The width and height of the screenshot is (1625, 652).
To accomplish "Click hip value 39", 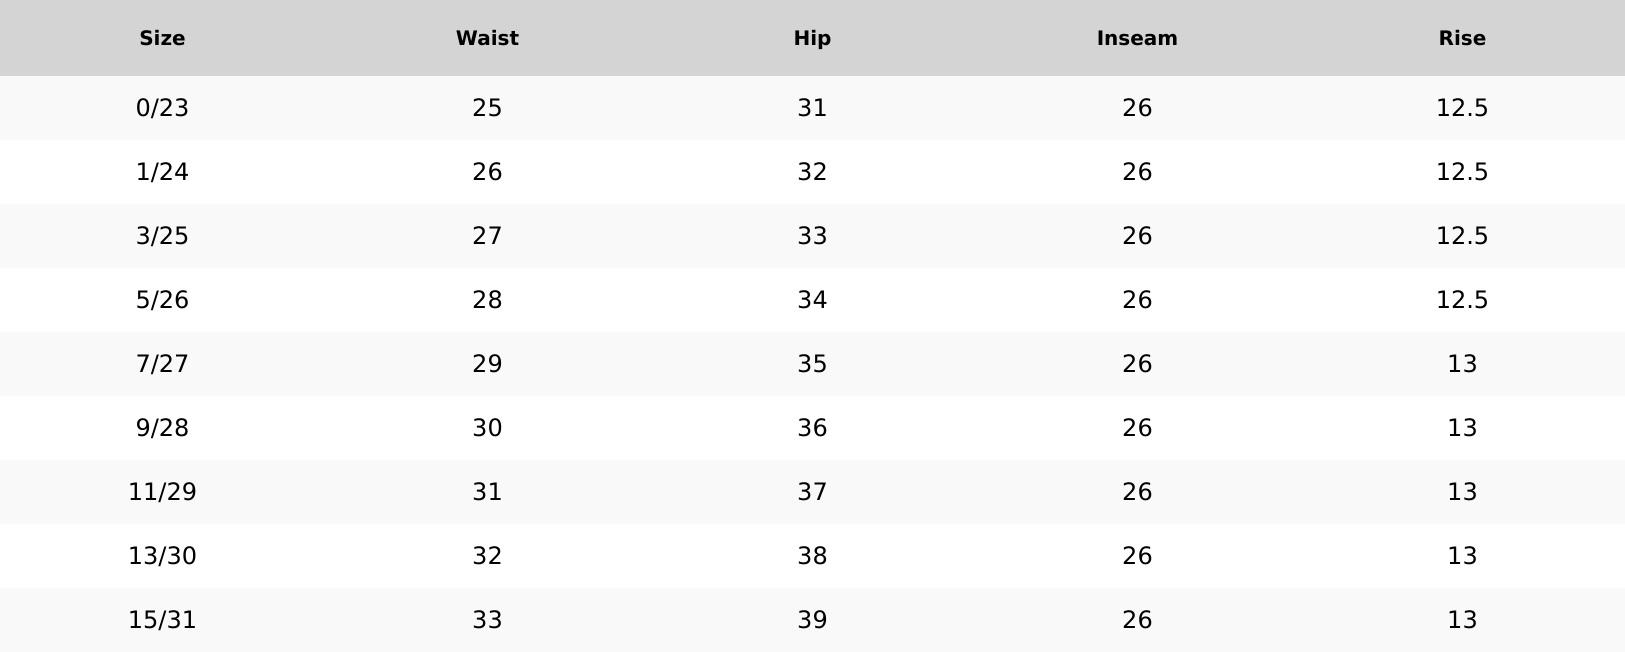I will click(812, 620).
